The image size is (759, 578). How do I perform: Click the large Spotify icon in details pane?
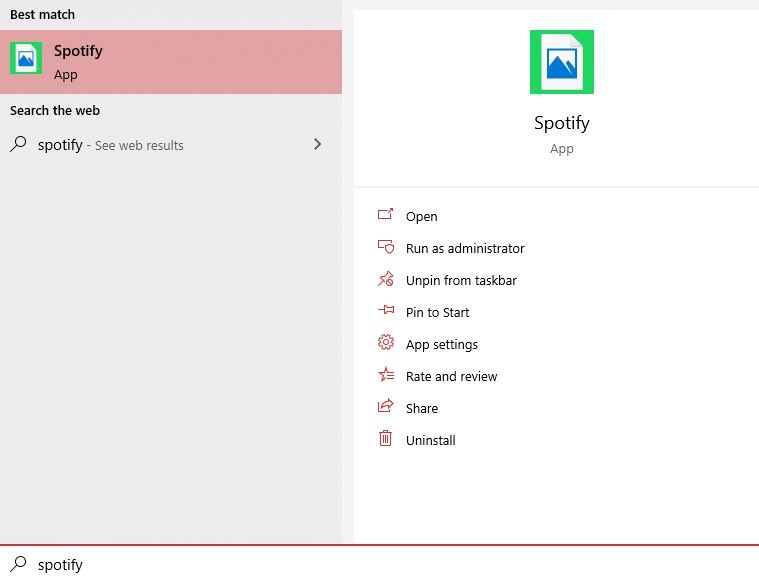click(x=562, y=62)
